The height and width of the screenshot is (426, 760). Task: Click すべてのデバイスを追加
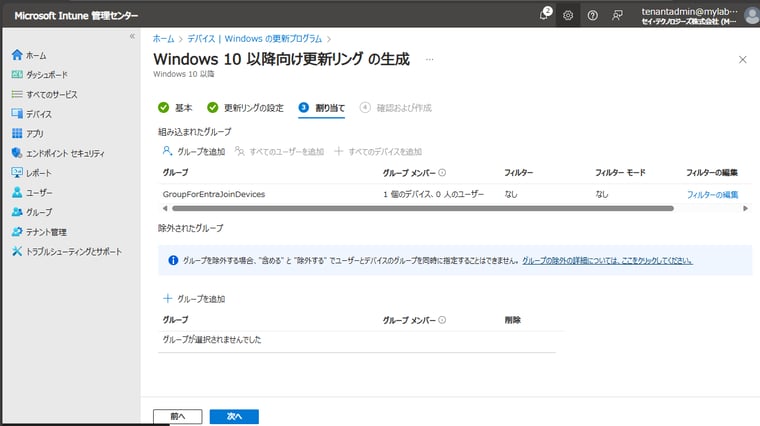pos(378,152)
